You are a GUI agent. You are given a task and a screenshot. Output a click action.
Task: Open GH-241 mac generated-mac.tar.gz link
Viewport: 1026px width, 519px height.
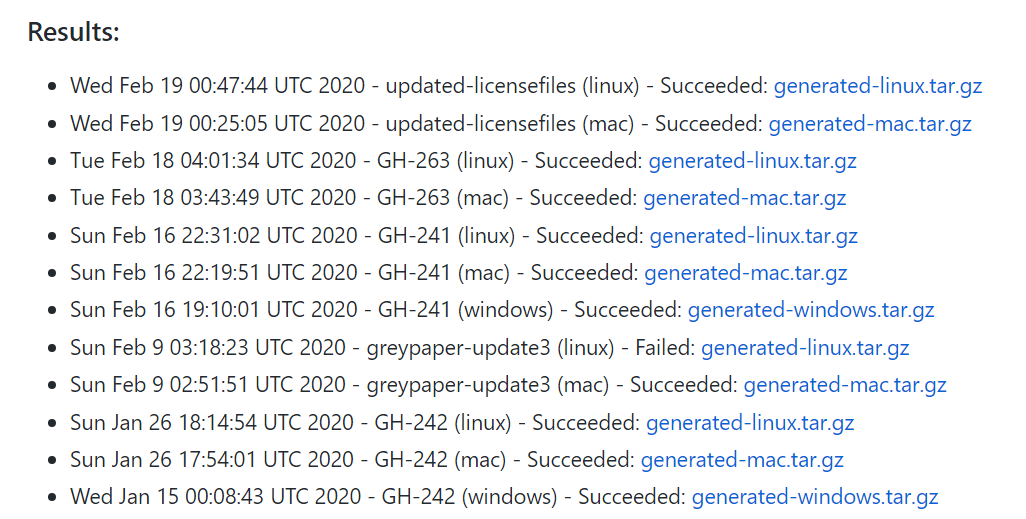click(x=746, y=274)
